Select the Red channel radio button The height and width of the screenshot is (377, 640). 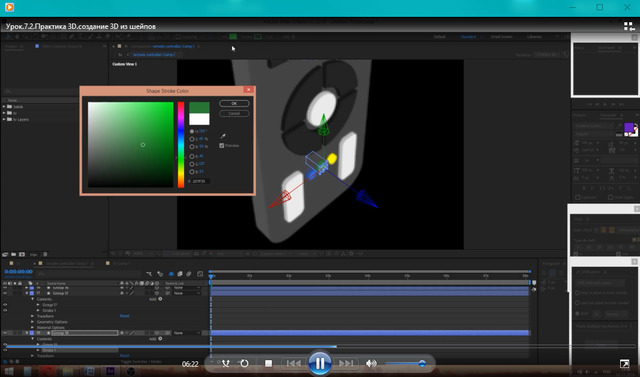(192, 156)
